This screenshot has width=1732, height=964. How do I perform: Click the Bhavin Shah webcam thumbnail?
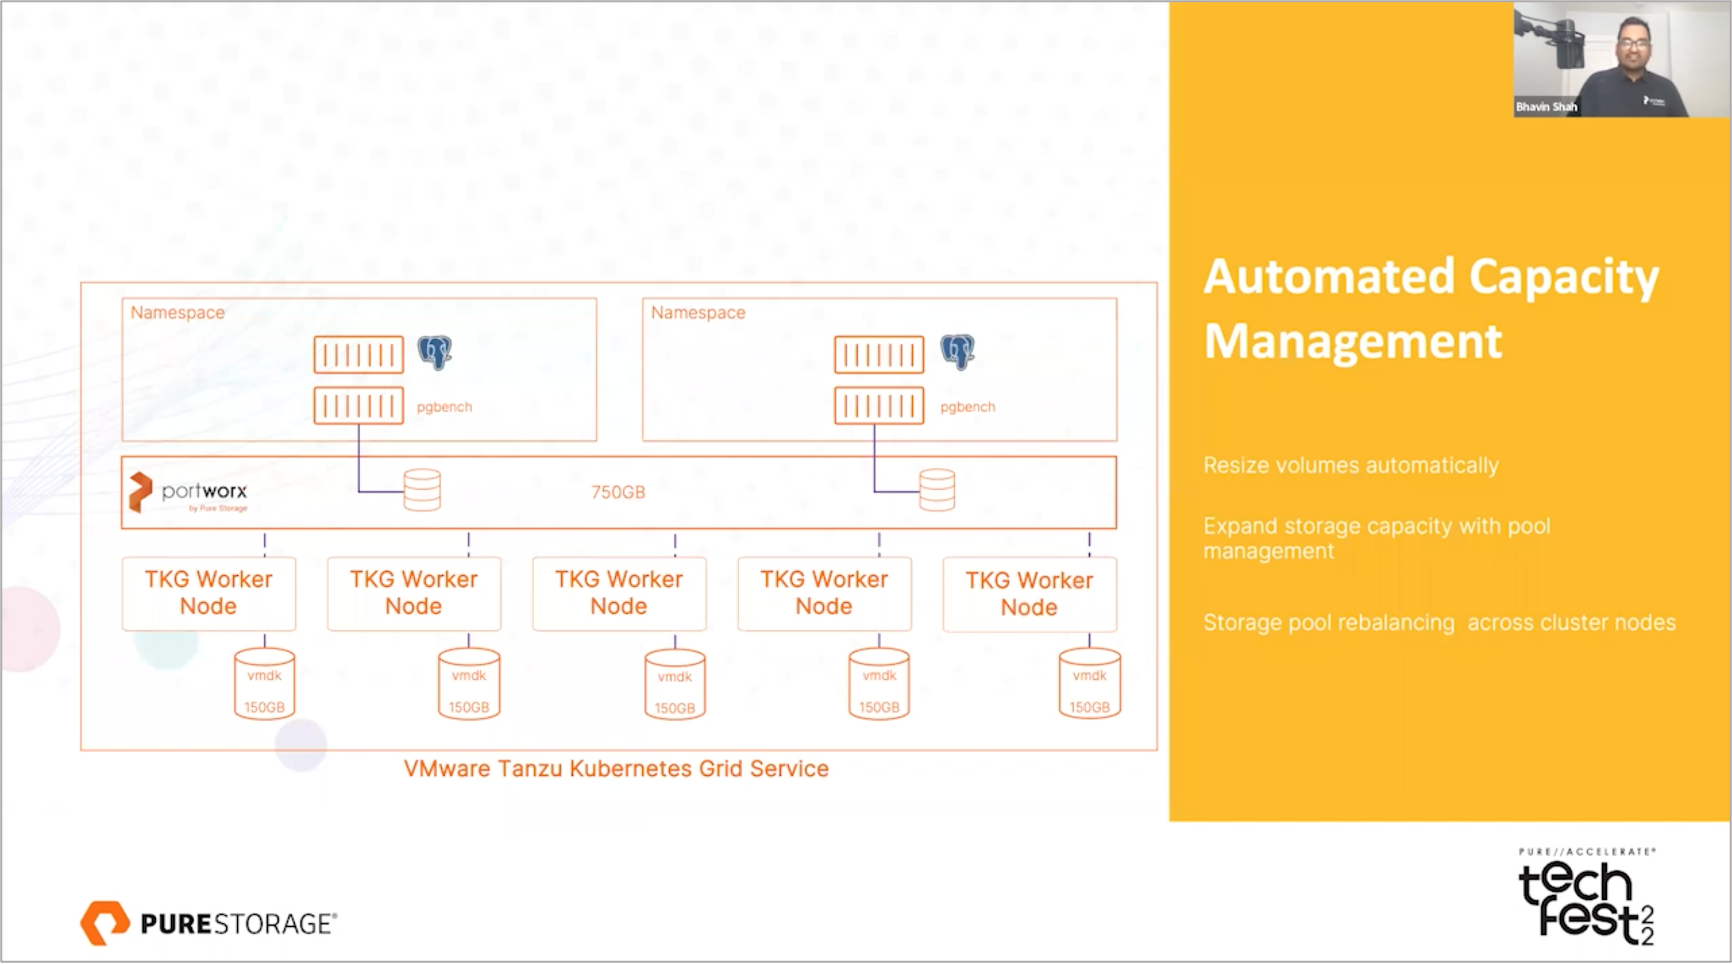1621,59
